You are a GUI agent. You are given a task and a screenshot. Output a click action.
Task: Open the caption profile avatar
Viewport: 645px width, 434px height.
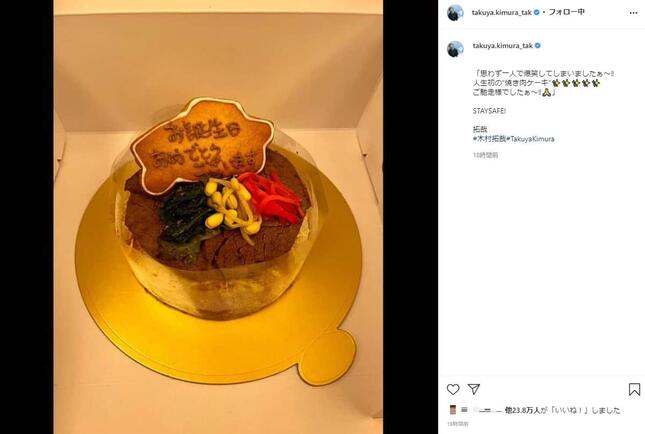(x=455, y=49)
